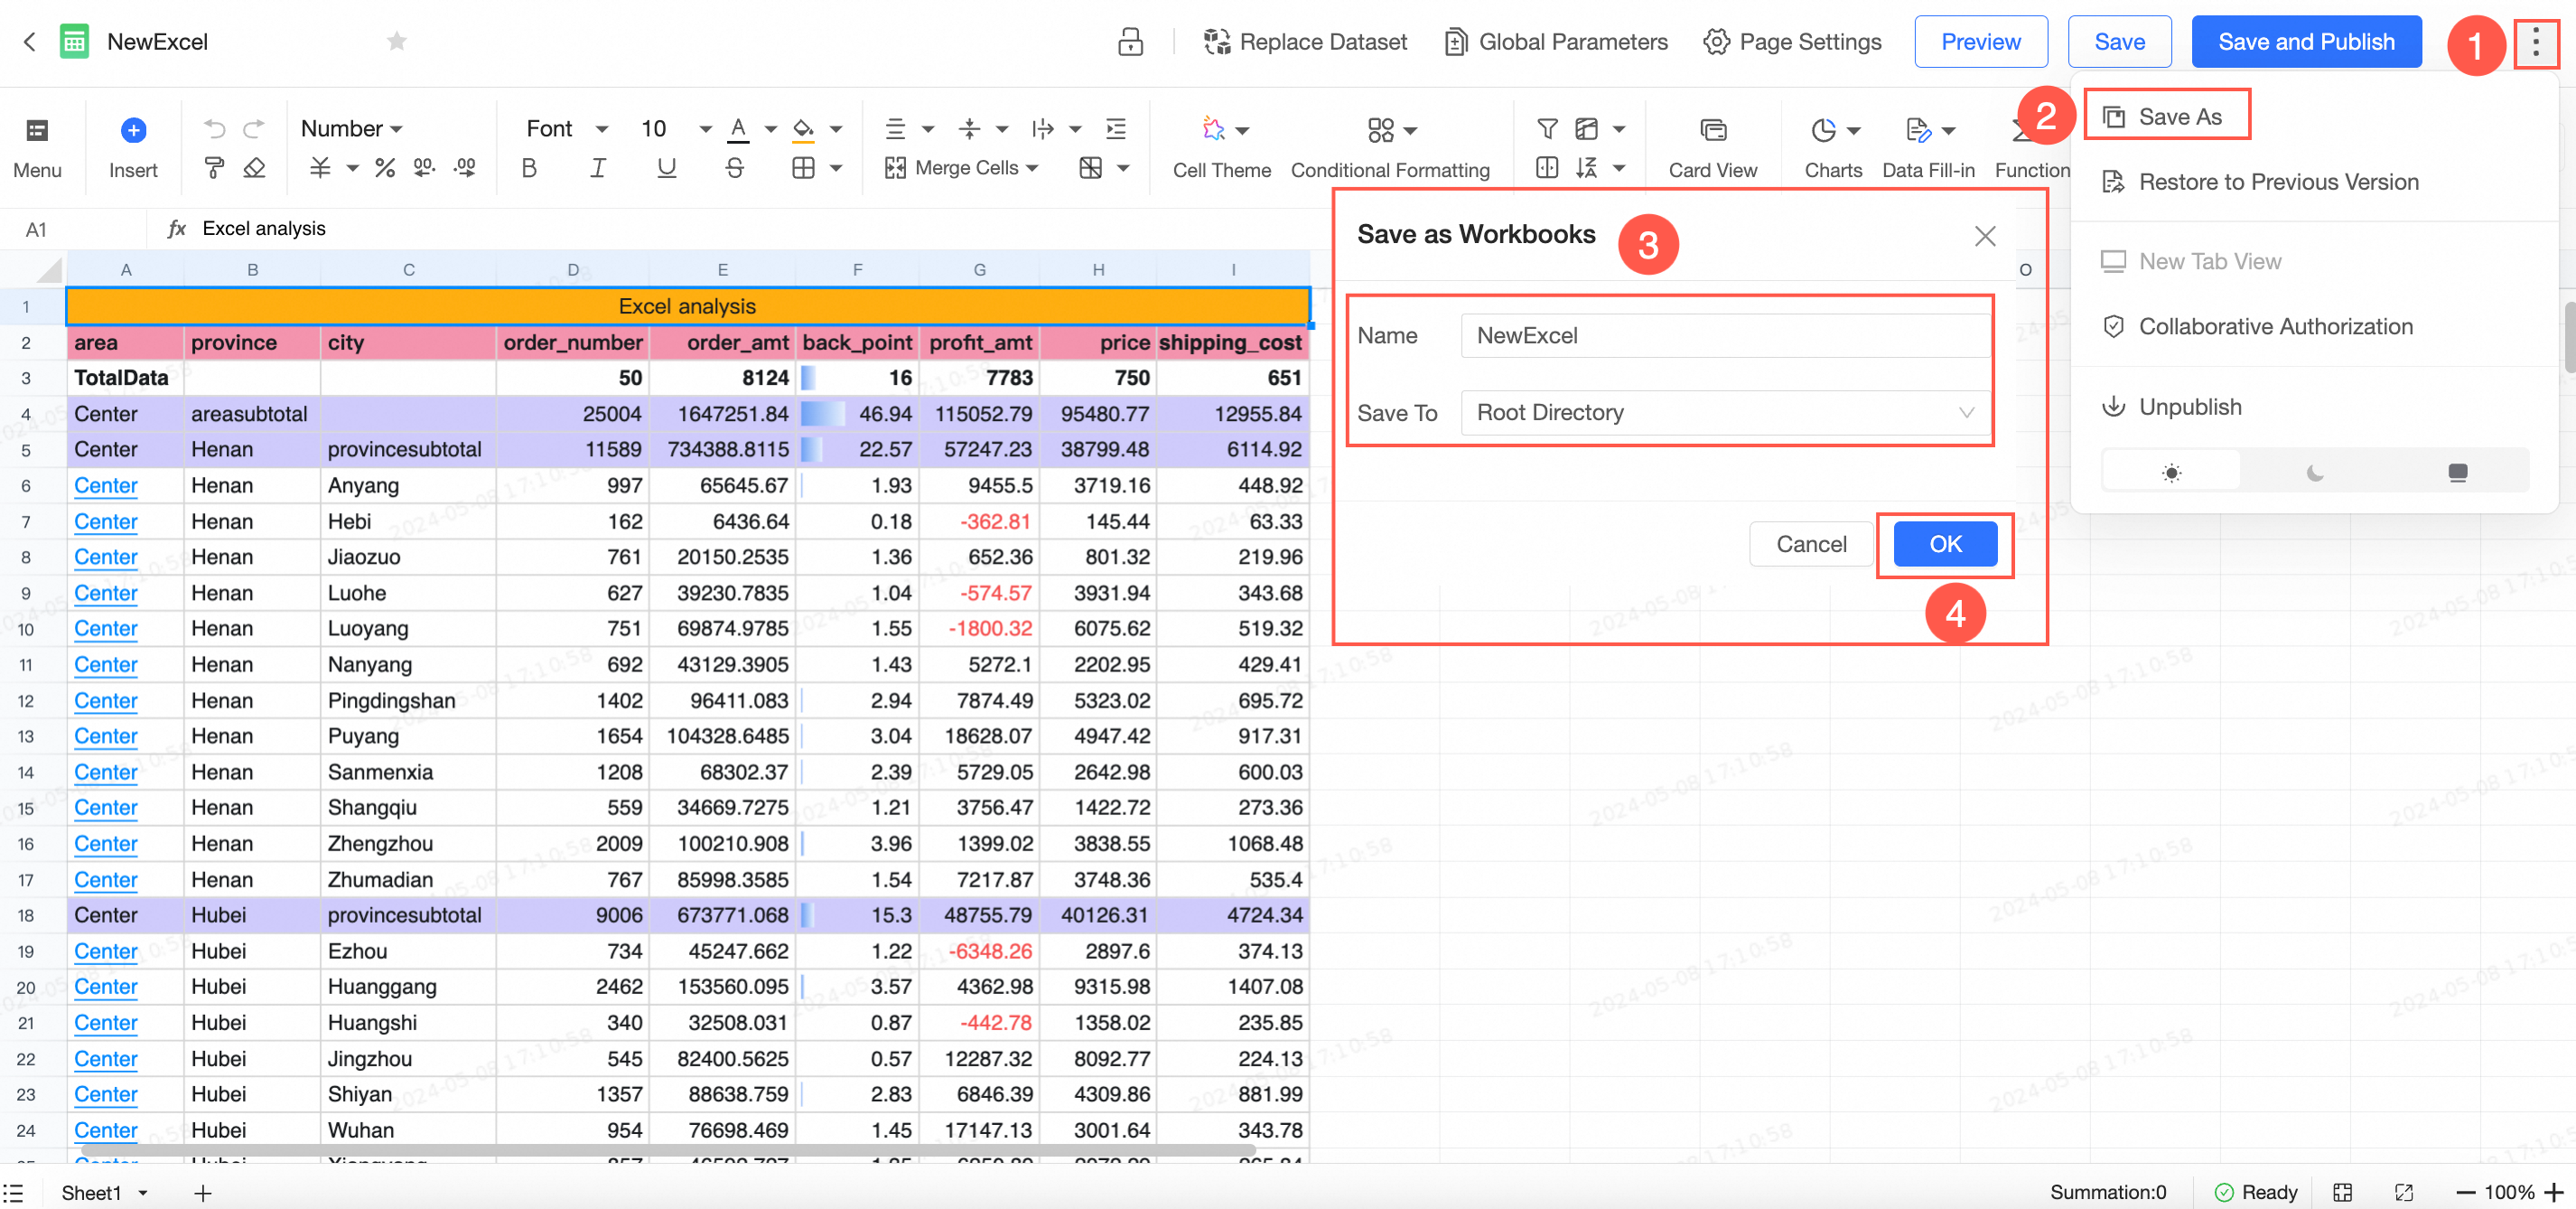Click the Italic formatting icon
This screenshot has width=2576, height=1209.
(597, 168)
